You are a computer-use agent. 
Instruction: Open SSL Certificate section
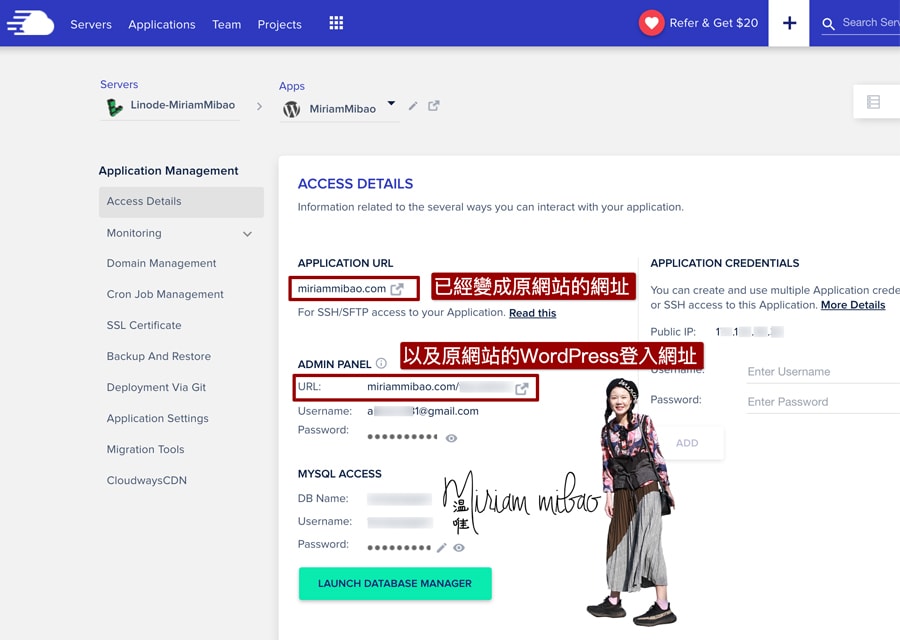[144, 325]
